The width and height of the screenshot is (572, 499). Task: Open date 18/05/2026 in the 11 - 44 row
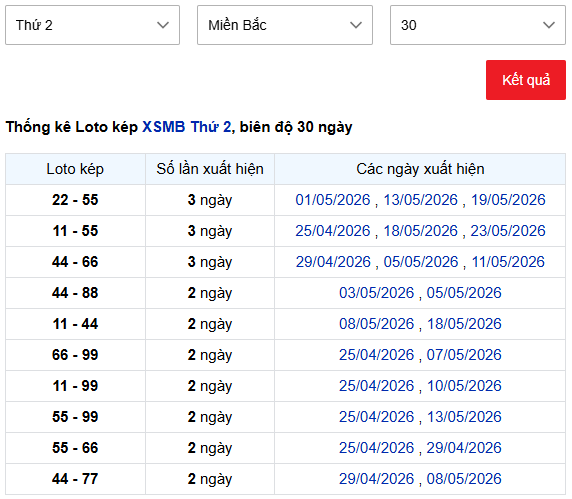(464, 324)
